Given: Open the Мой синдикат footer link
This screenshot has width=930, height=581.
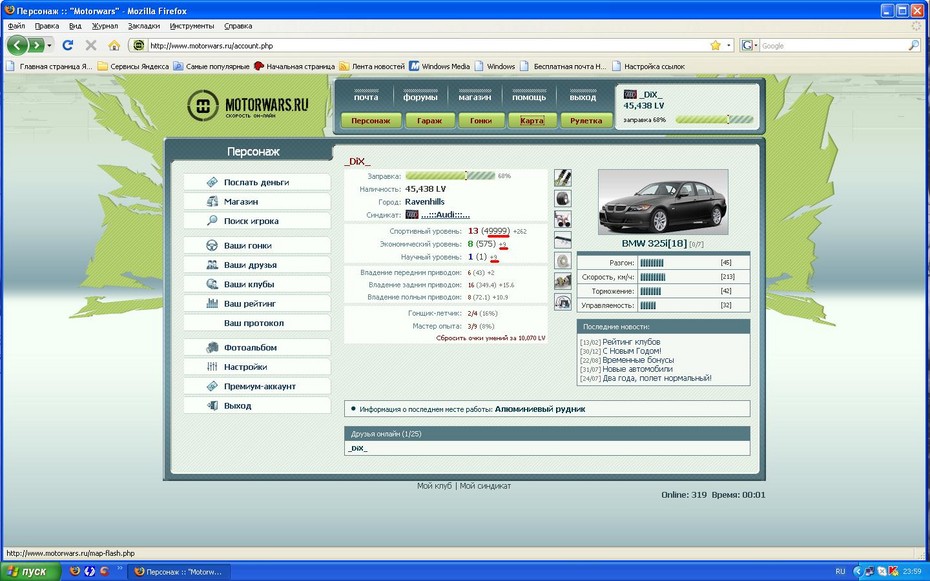Looking at the screenshot, I should 485,486.
